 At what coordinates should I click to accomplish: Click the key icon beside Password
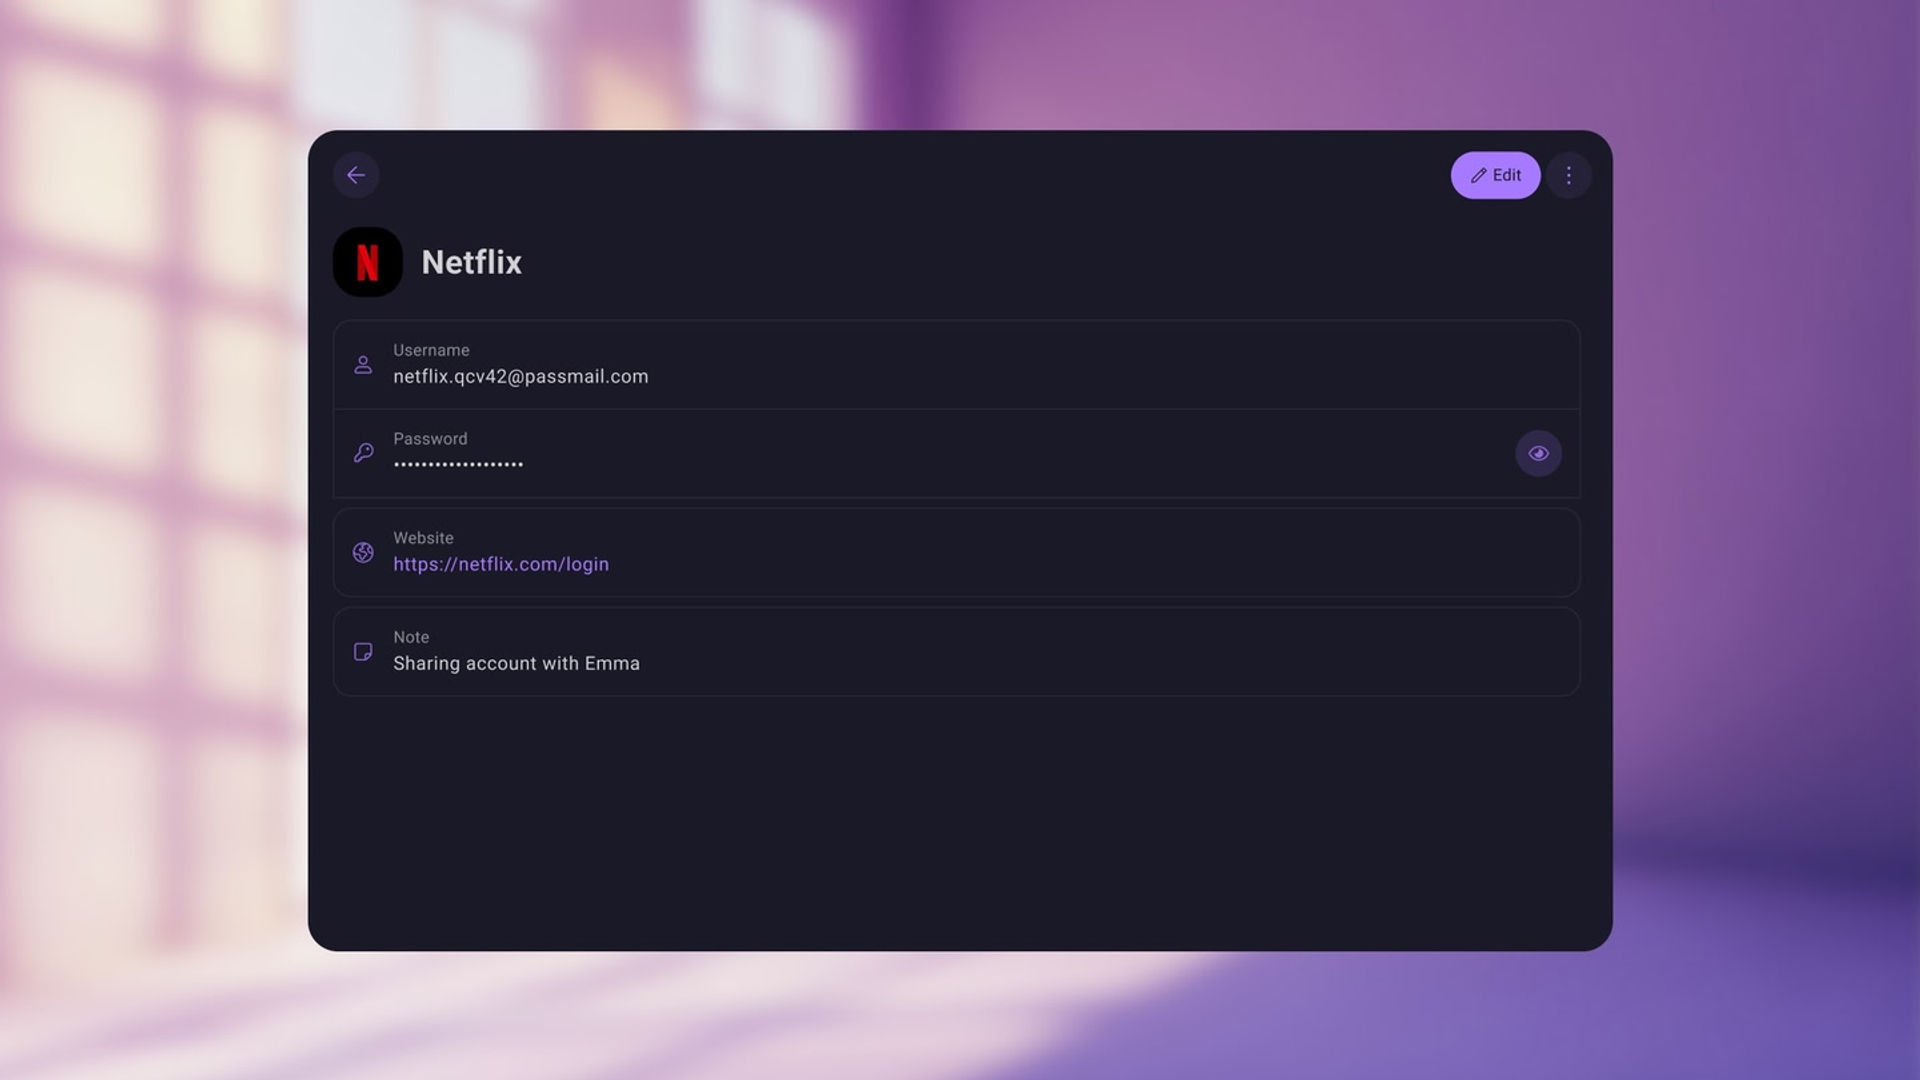tap(363, 453)
